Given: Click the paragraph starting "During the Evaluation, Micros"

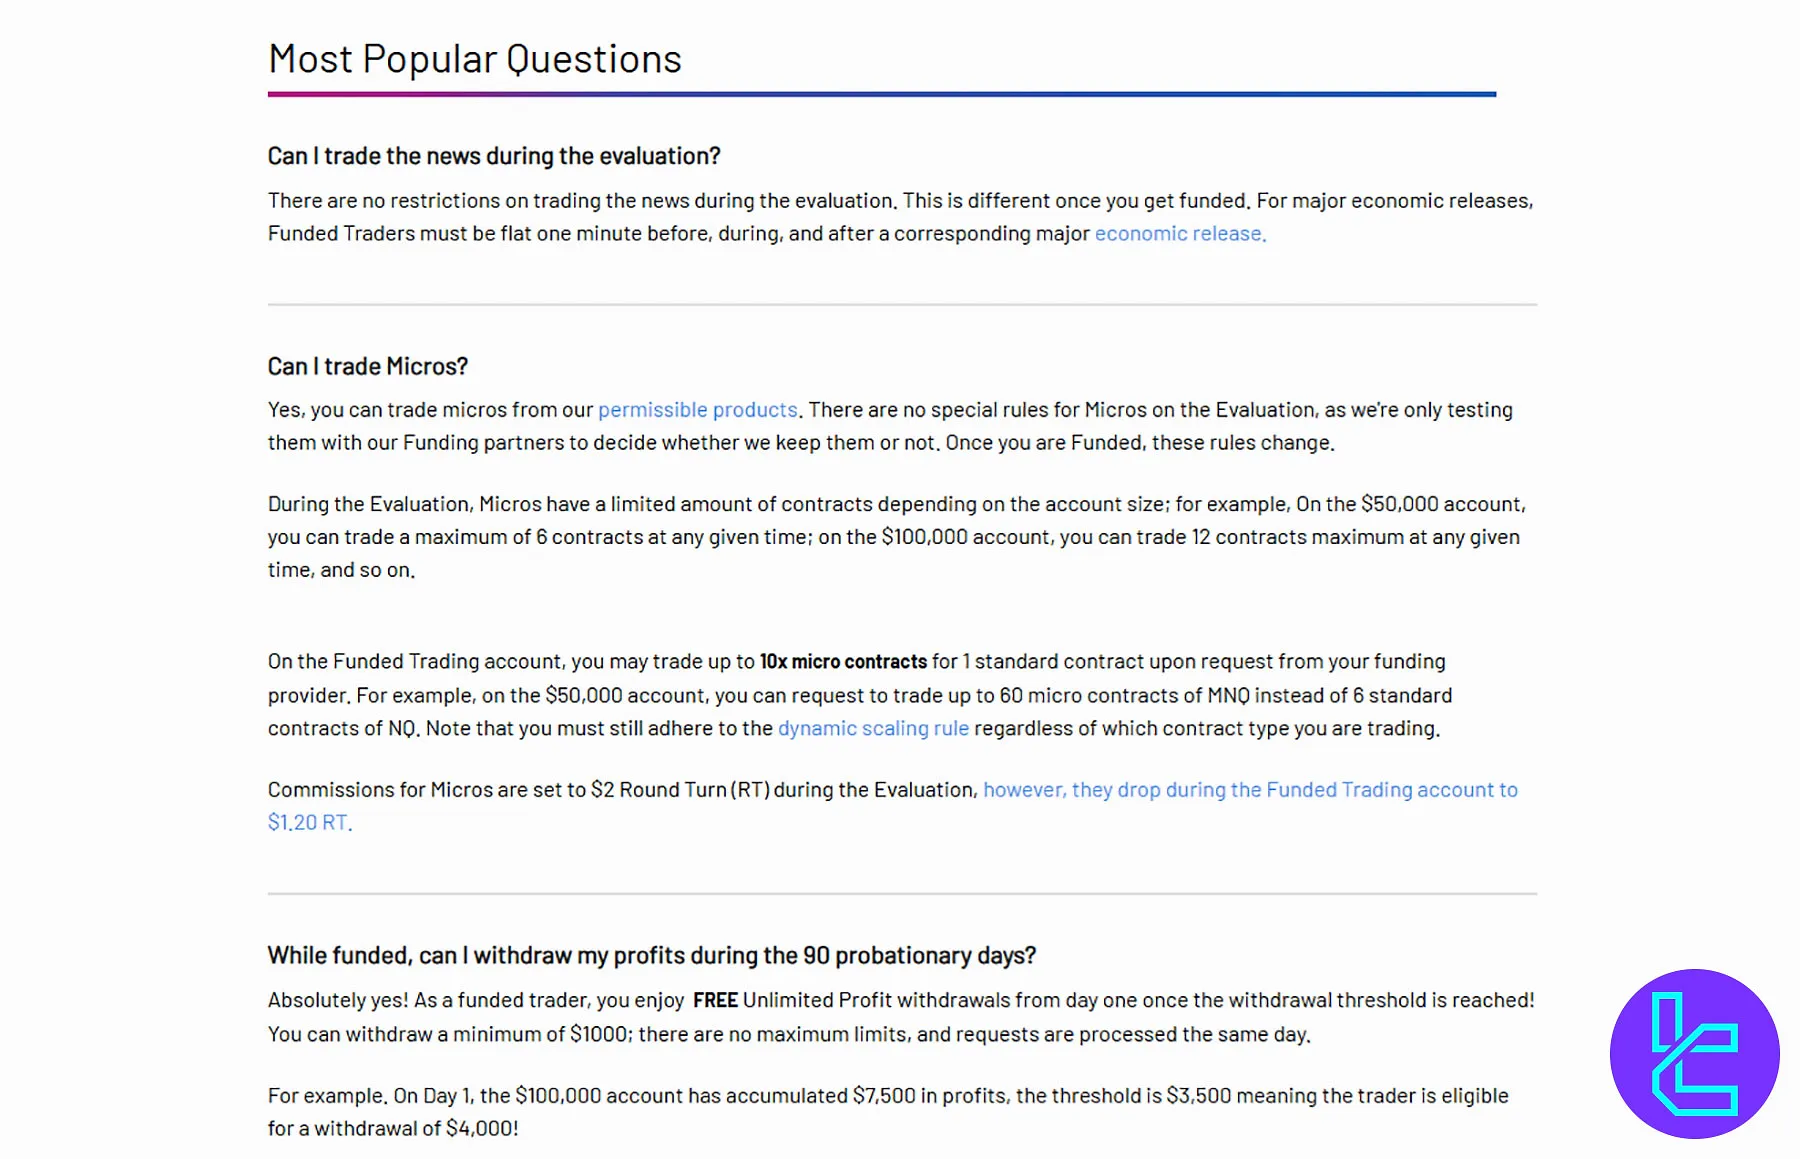Looking at the screenshot, I should [x=895, y=537].
